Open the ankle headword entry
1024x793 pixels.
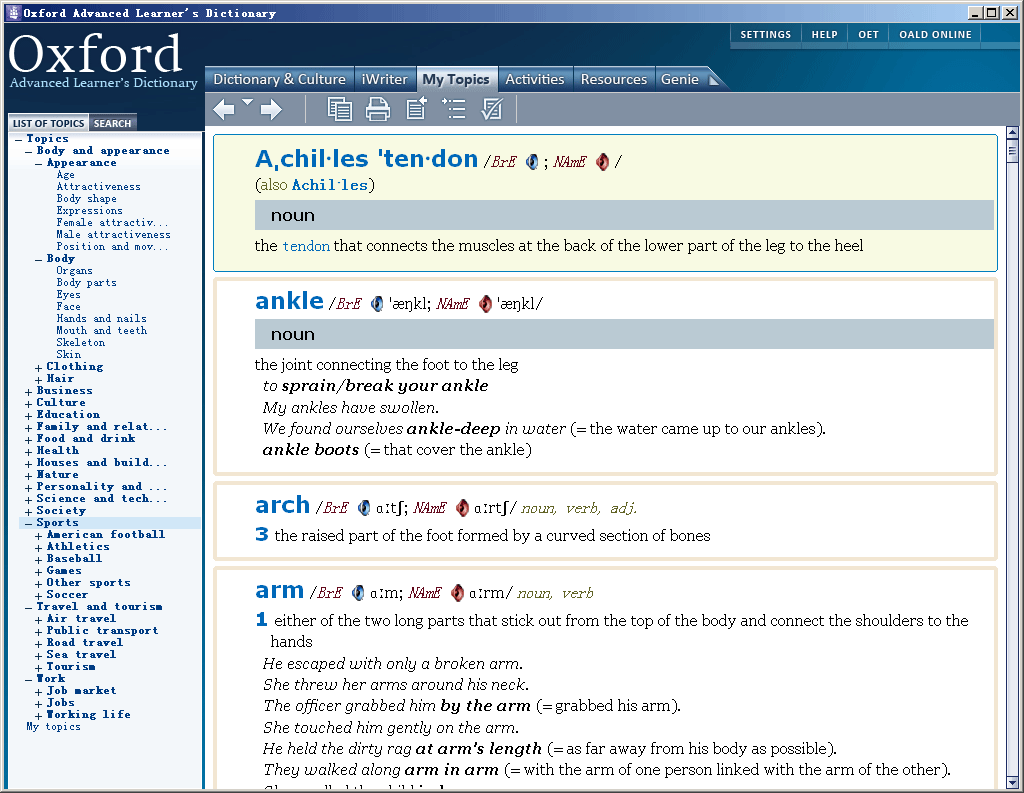pos(289,300)
